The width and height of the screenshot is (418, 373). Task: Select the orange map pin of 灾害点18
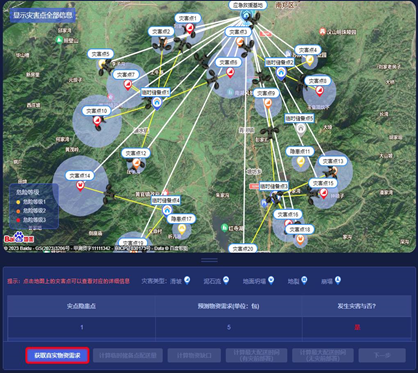point(300,239)
